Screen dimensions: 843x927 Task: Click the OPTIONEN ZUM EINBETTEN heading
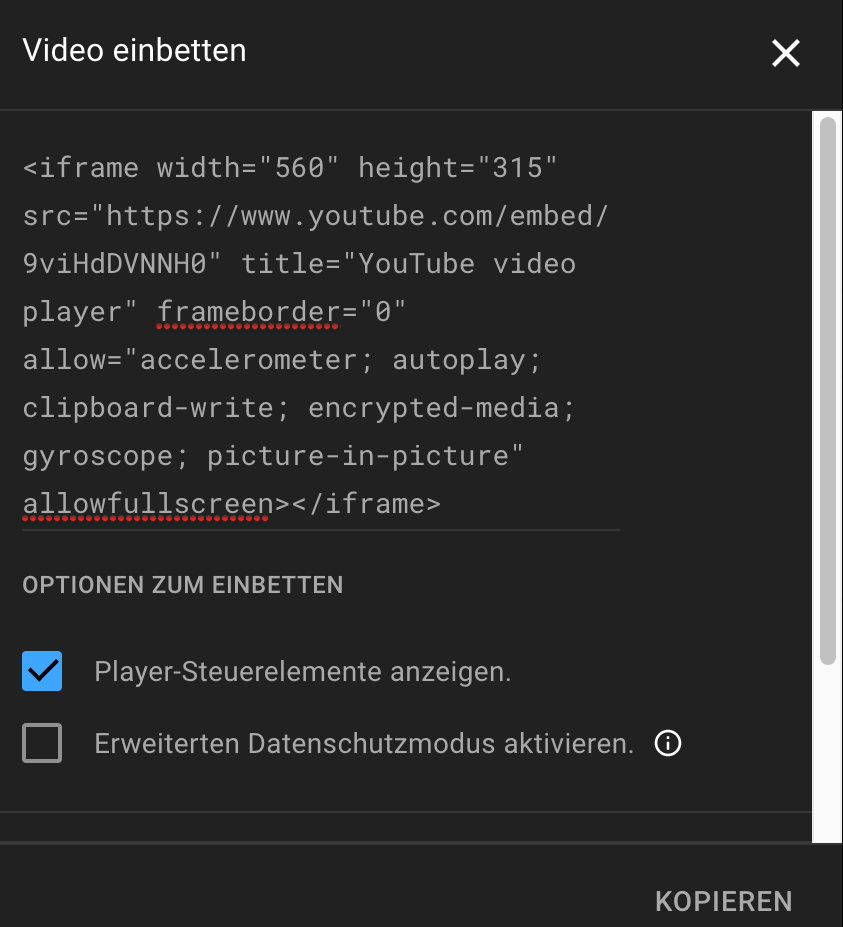[x=182, y=585]
